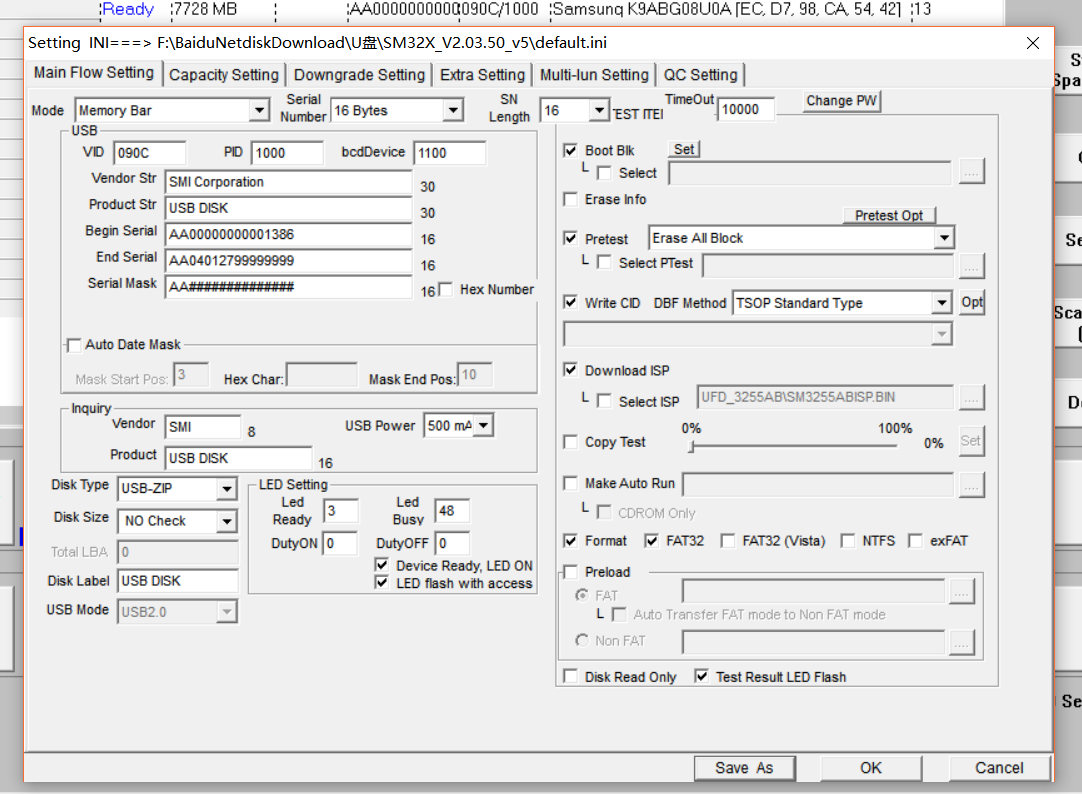1082x794 pixels.
Task: Click the Begin Serial input field
Action: [x=288, y=235]
